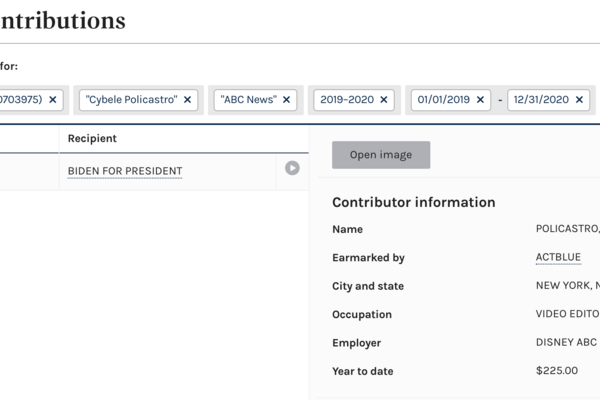Clear the "ABC News" employer filter
This screenshot has height=400, width=600.
point(287,100)
